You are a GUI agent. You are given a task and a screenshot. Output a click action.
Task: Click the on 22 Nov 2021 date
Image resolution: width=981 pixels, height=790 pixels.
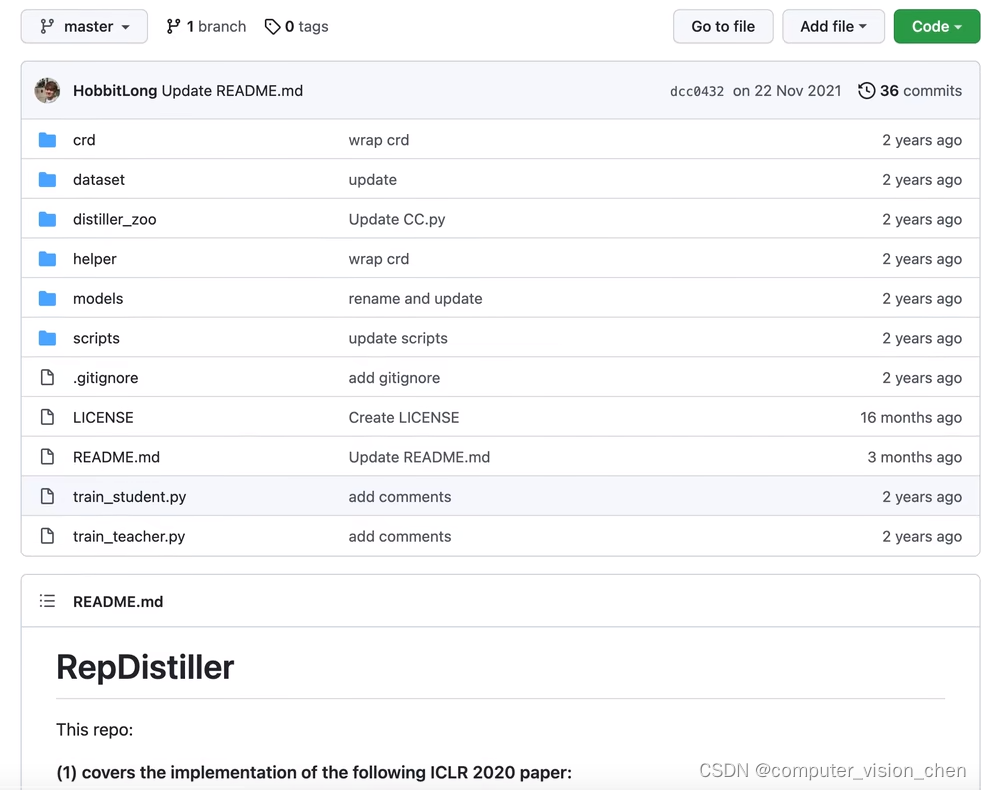[x=787, y=91]
